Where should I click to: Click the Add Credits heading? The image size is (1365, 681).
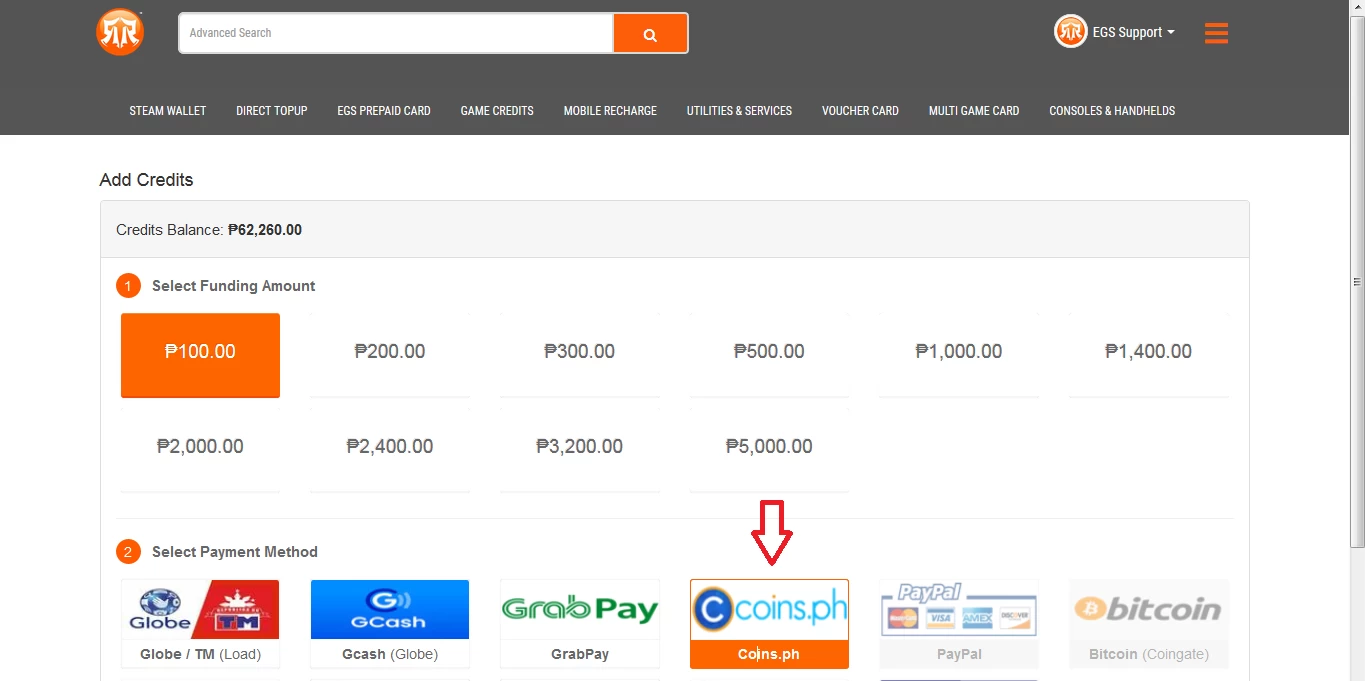147,180
